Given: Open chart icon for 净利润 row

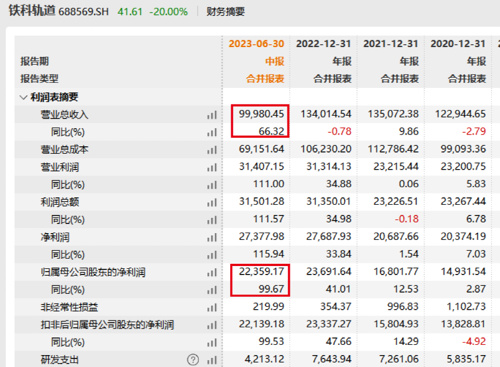Looking at the screenshot, I should [x=212, y=238].
